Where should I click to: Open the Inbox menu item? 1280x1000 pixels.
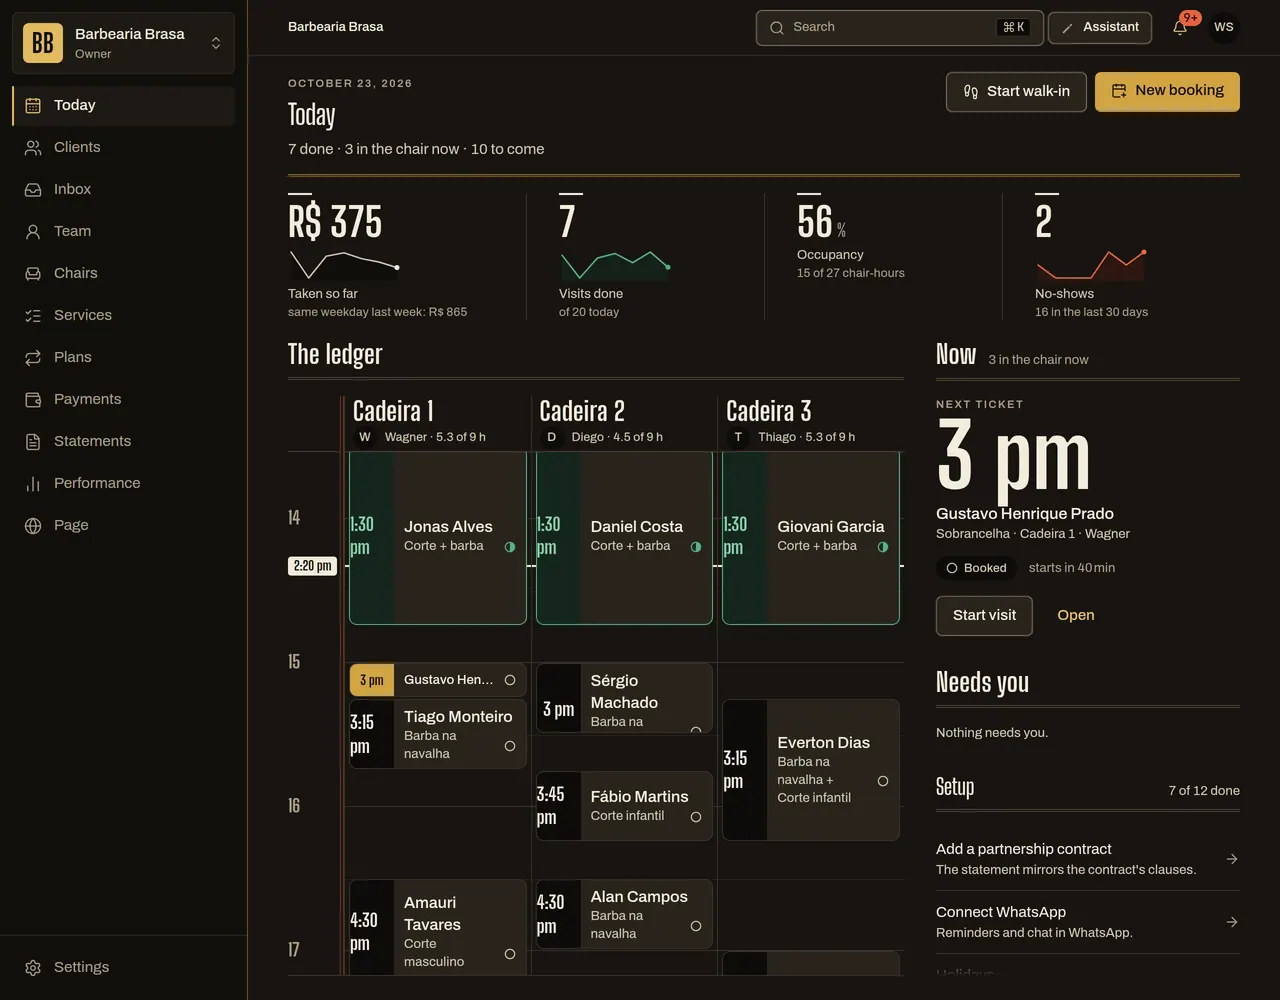(x=123, y=189)
